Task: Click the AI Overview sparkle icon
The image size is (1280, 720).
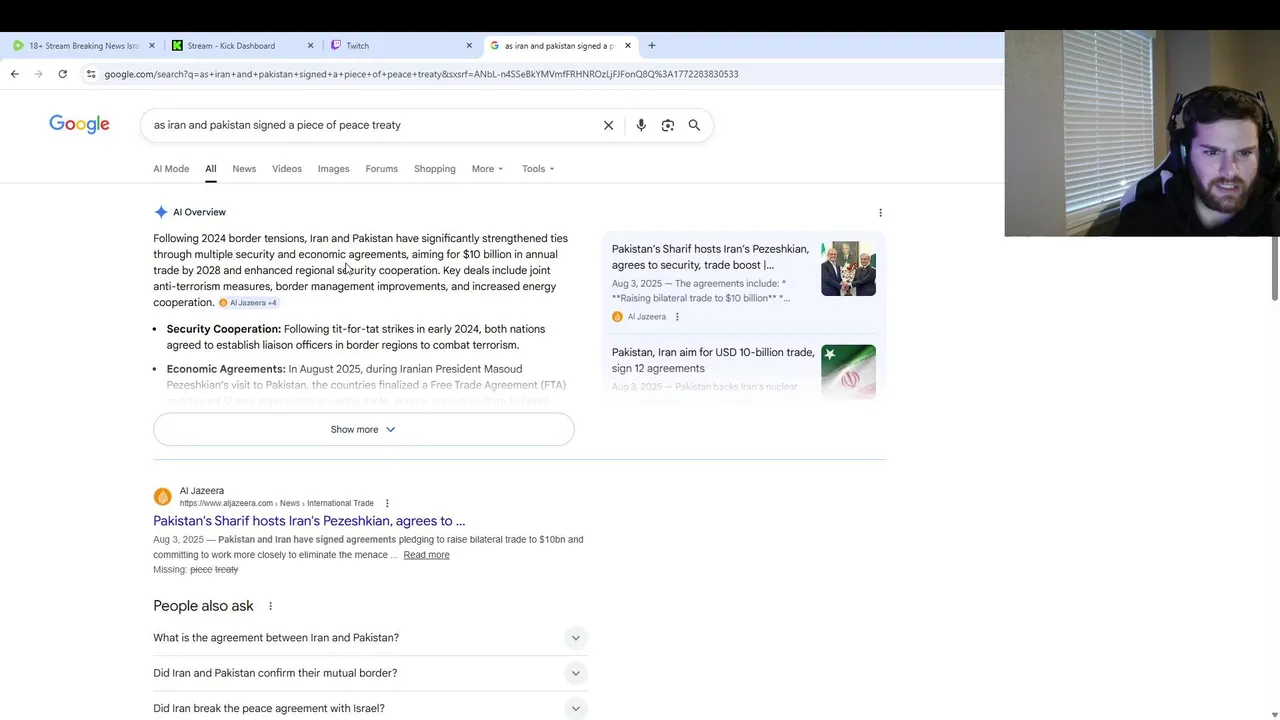Action: click(x=161, y=212)
